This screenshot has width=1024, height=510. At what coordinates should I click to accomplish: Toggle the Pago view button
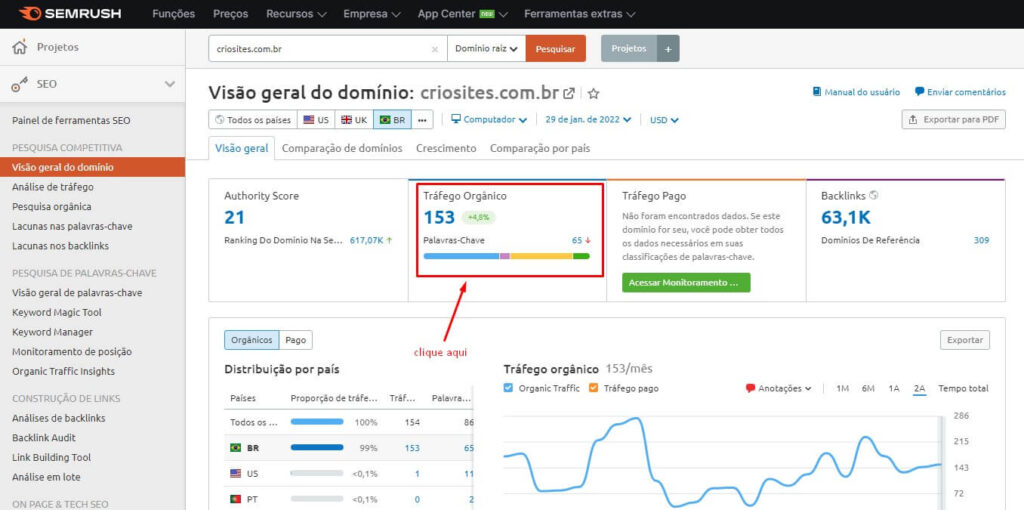coord(296,340)
